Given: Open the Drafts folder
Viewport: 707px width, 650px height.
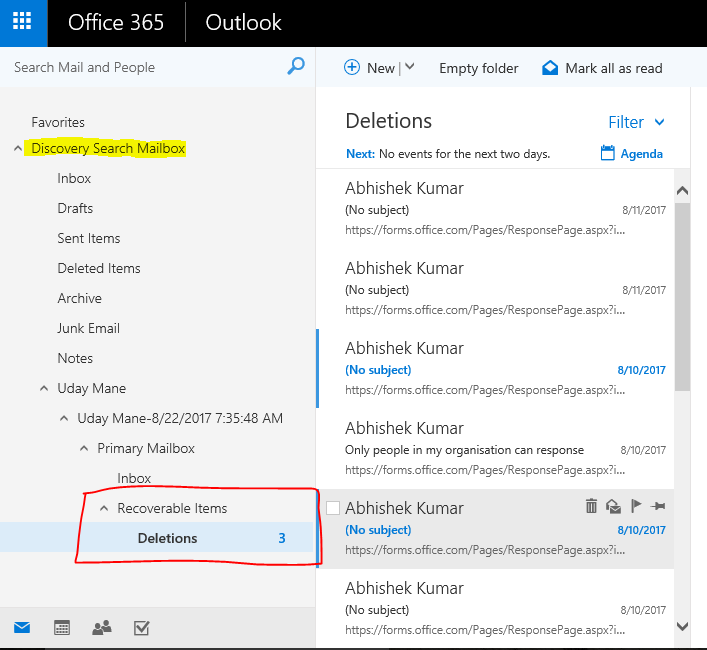Looking at the screenshot, I should point(75,208).
